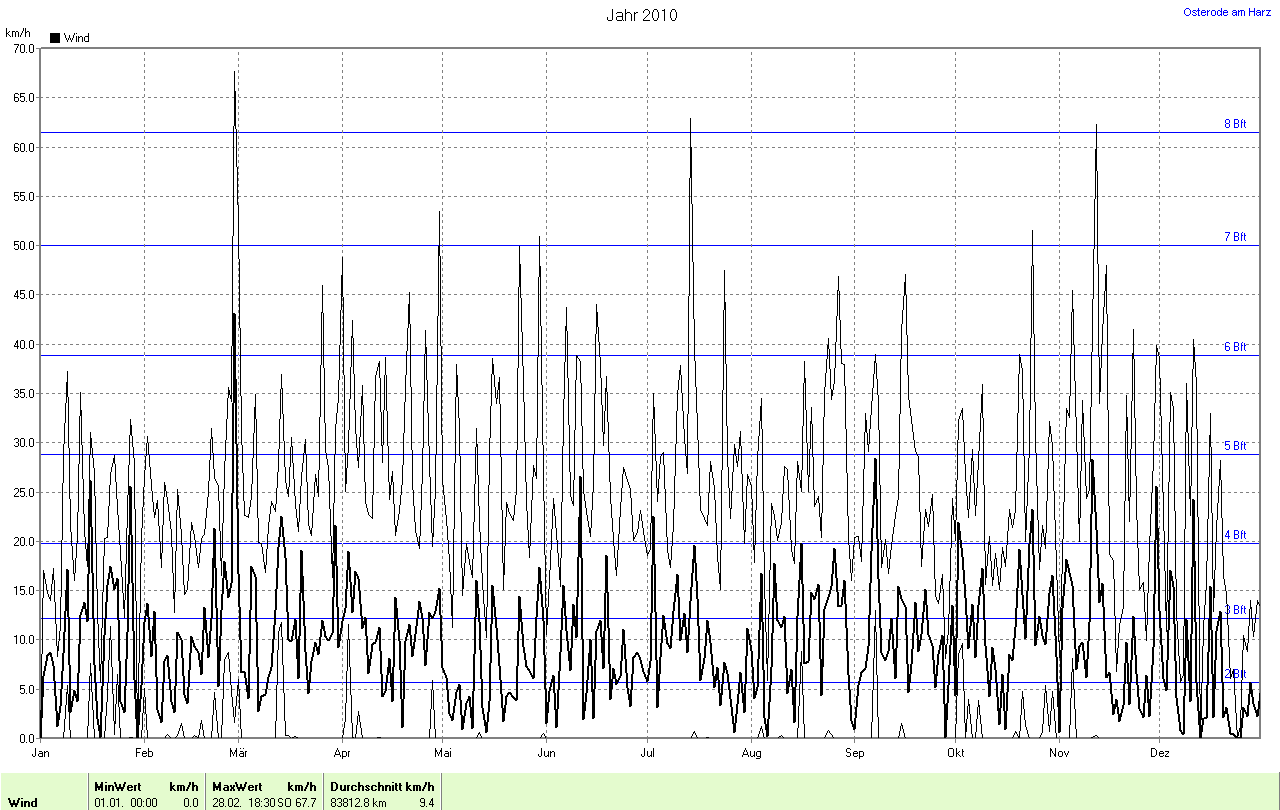This screenshot has width=1280, height=810.
Task: Click the MaxWert column header
Action: [x=234, y=787]
